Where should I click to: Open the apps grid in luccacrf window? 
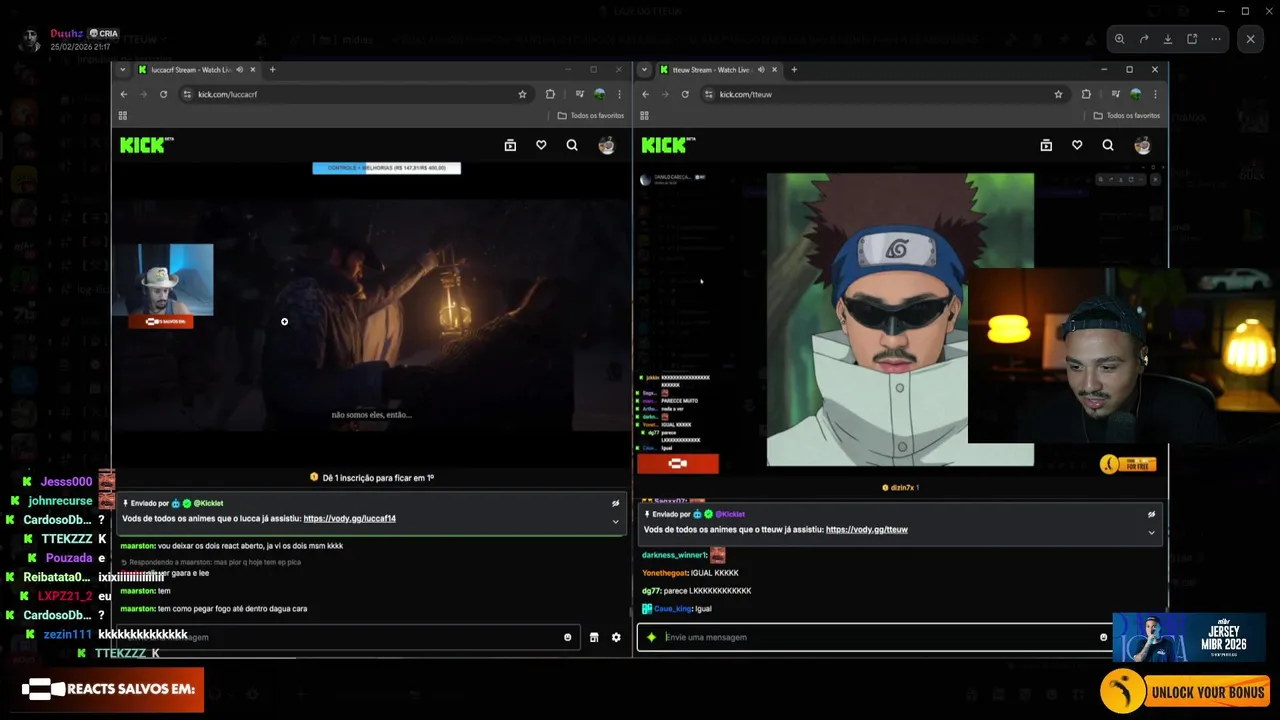pos(123,115)
